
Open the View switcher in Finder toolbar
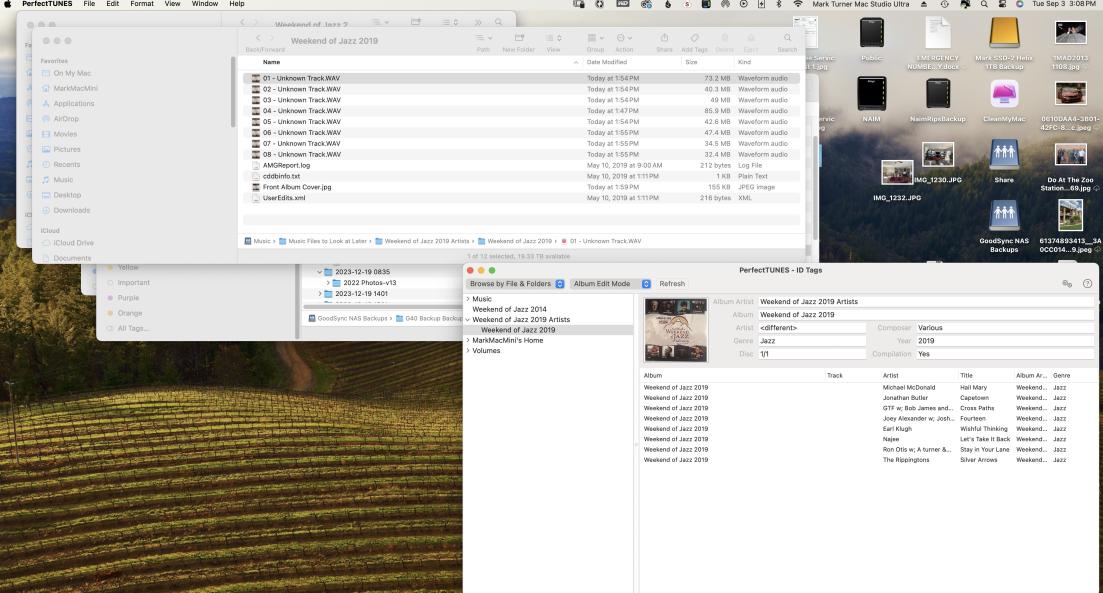pyautogui.click(x=554, y=38)
